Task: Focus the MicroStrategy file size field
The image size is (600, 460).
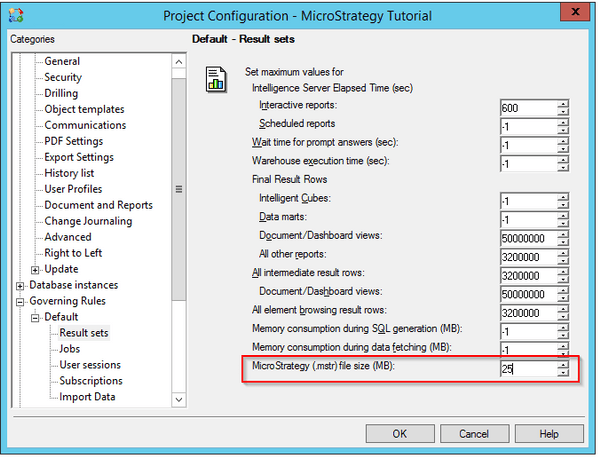Action: click(527, 369)
